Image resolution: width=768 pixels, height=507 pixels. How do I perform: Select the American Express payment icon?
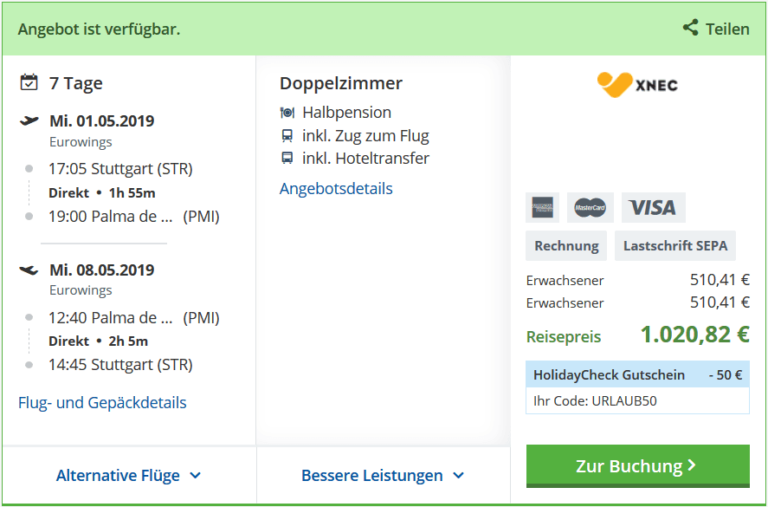(542, 208)
